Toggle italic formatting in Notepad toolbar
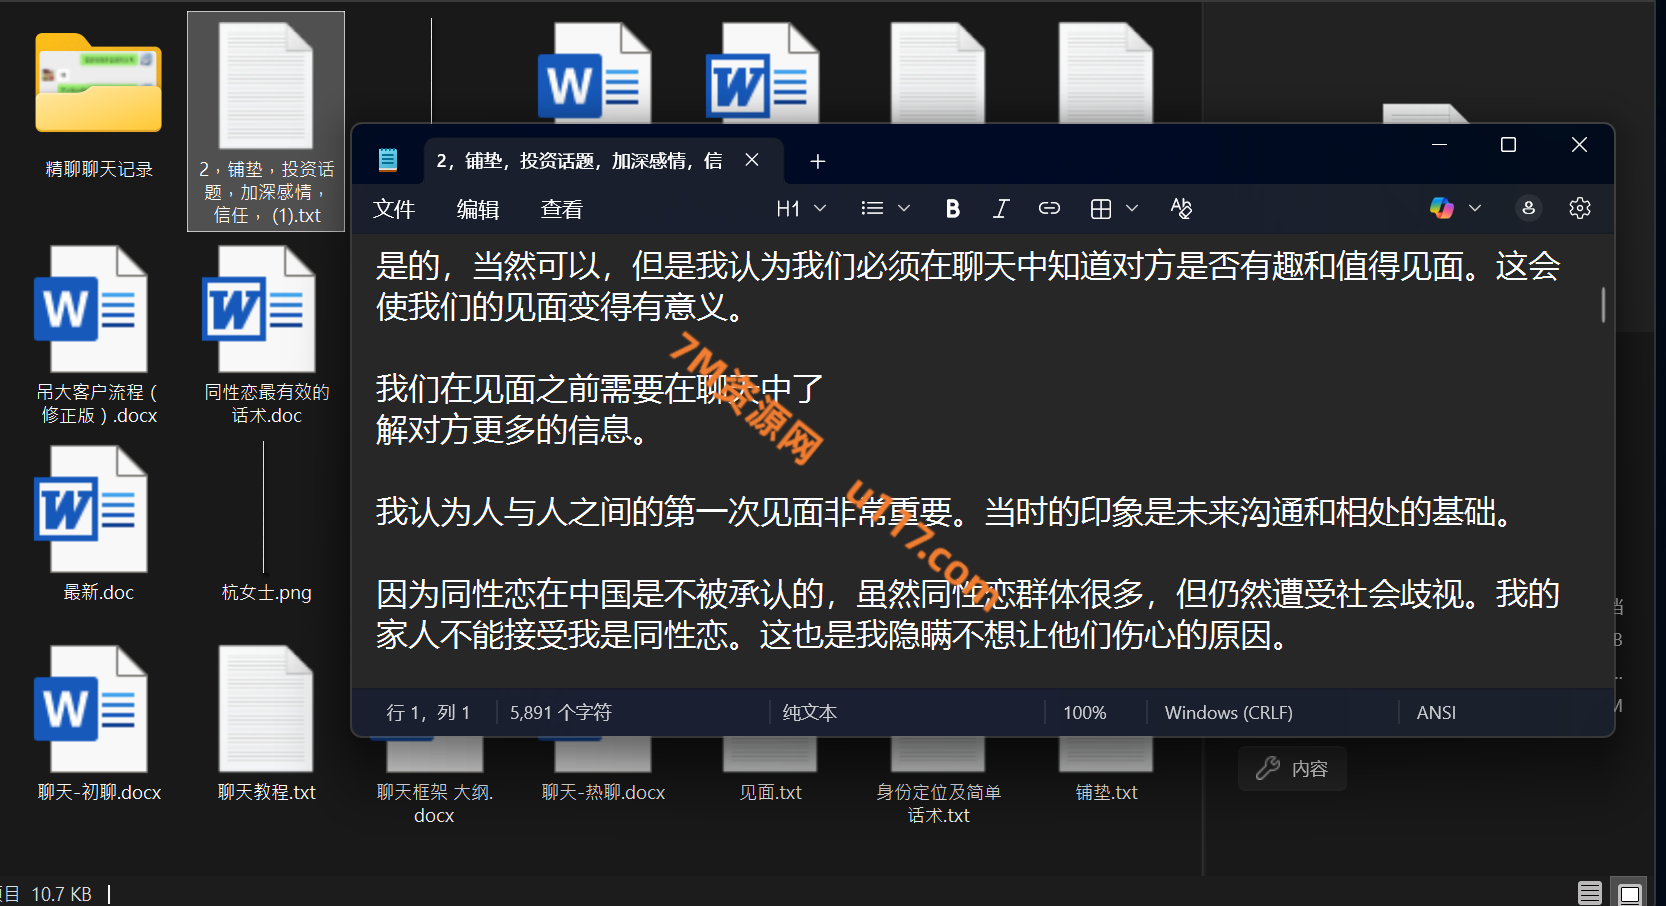The image size is (1666, 906). click(1000, 208)
